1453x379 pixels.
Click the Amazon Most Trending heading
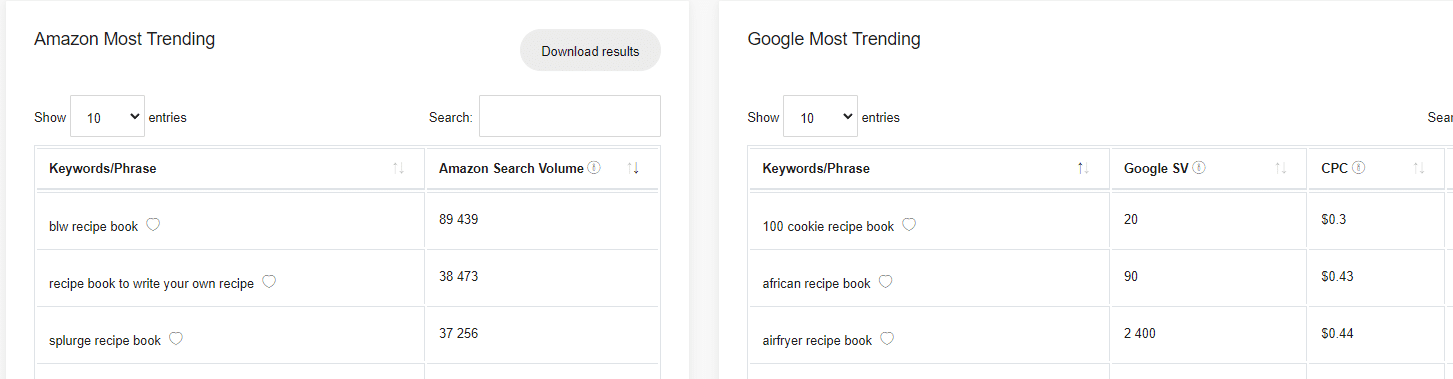tap(125, 39)
